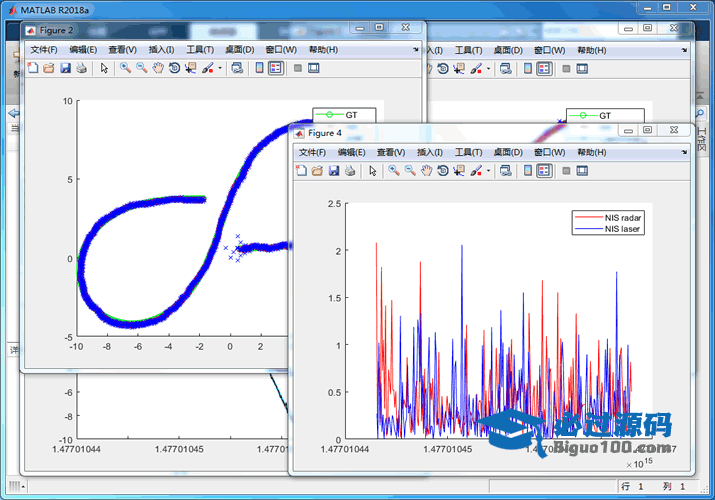Activate Zoom In tool in Figure 4

coord(394,171)
